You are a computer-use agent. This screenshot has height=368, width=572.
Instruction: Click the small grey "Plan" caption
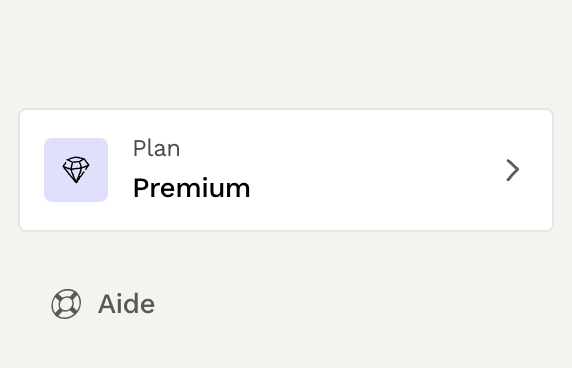[156, 148]
